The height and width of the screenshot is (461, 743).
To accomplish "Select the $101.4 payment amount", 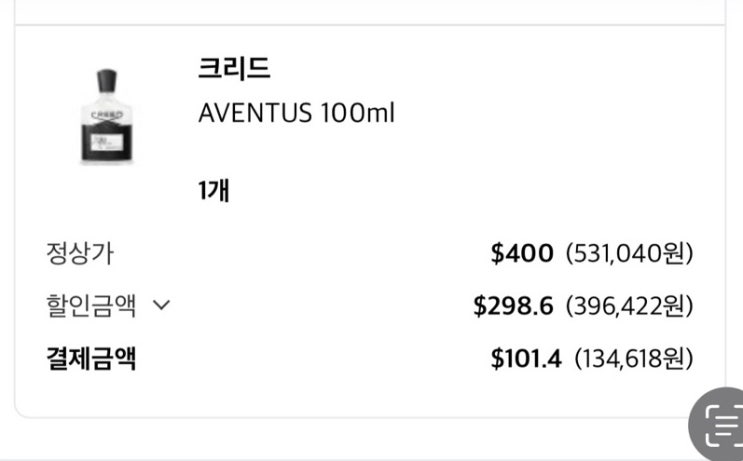I will pos(526,358).
